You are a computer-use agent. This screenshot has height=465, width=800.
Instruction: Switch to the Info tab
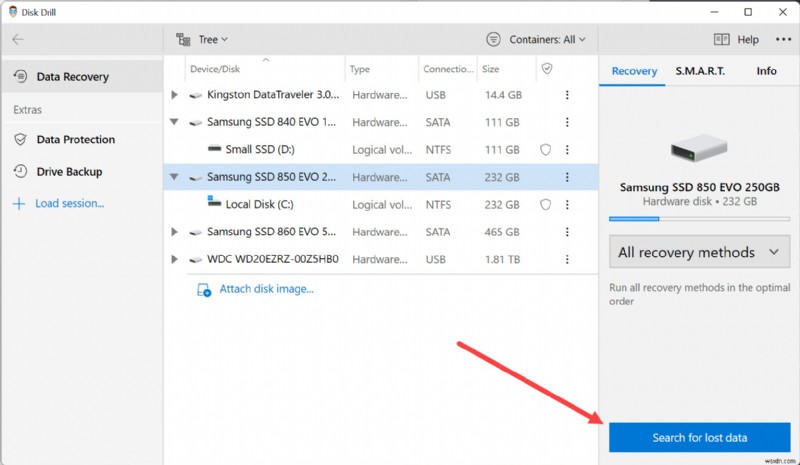[766, 71]
